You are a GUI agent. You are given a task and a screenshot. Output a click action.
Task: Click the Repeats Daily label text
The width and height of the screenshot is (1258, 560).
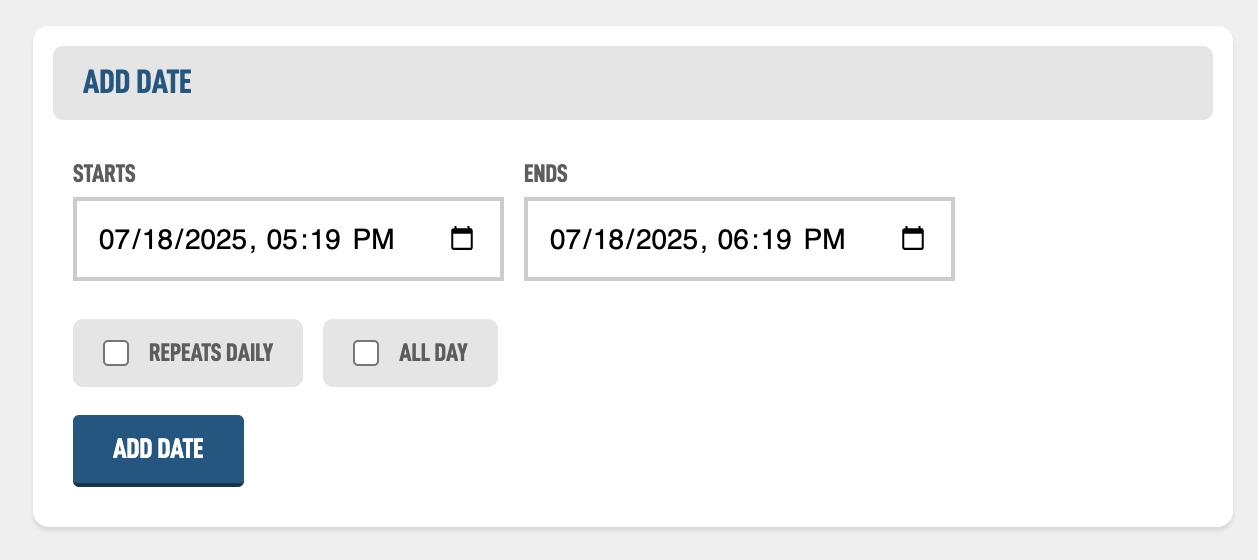pos(211,353)
